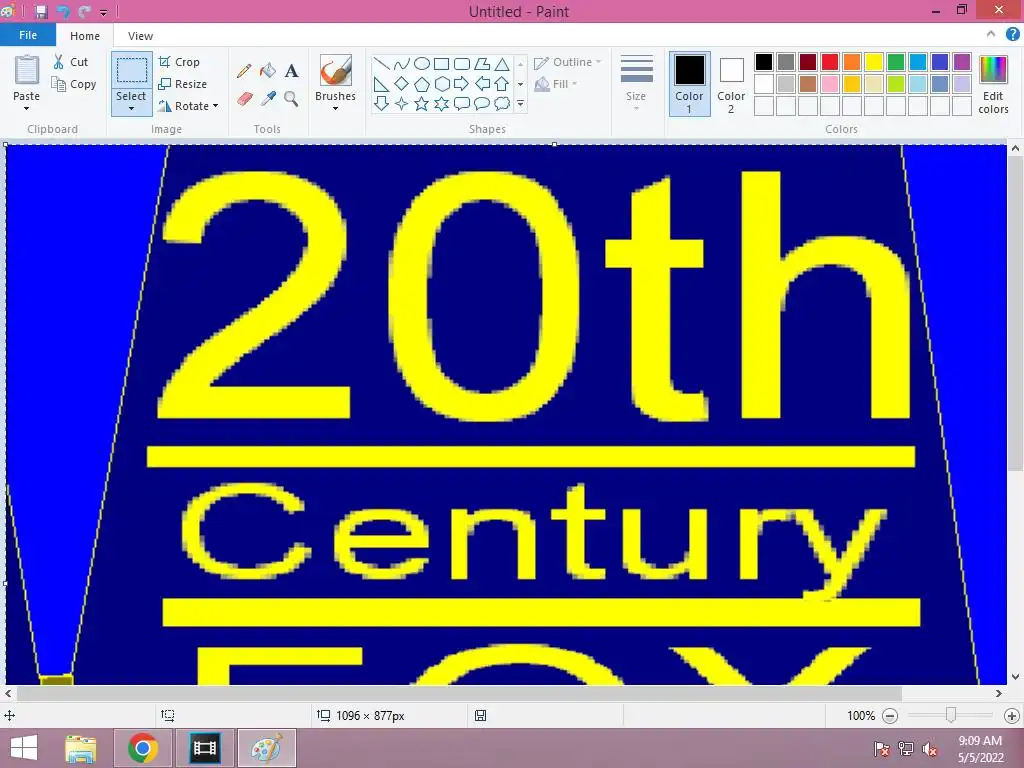Adjust the zoom slider handle

tap(951, 716)
